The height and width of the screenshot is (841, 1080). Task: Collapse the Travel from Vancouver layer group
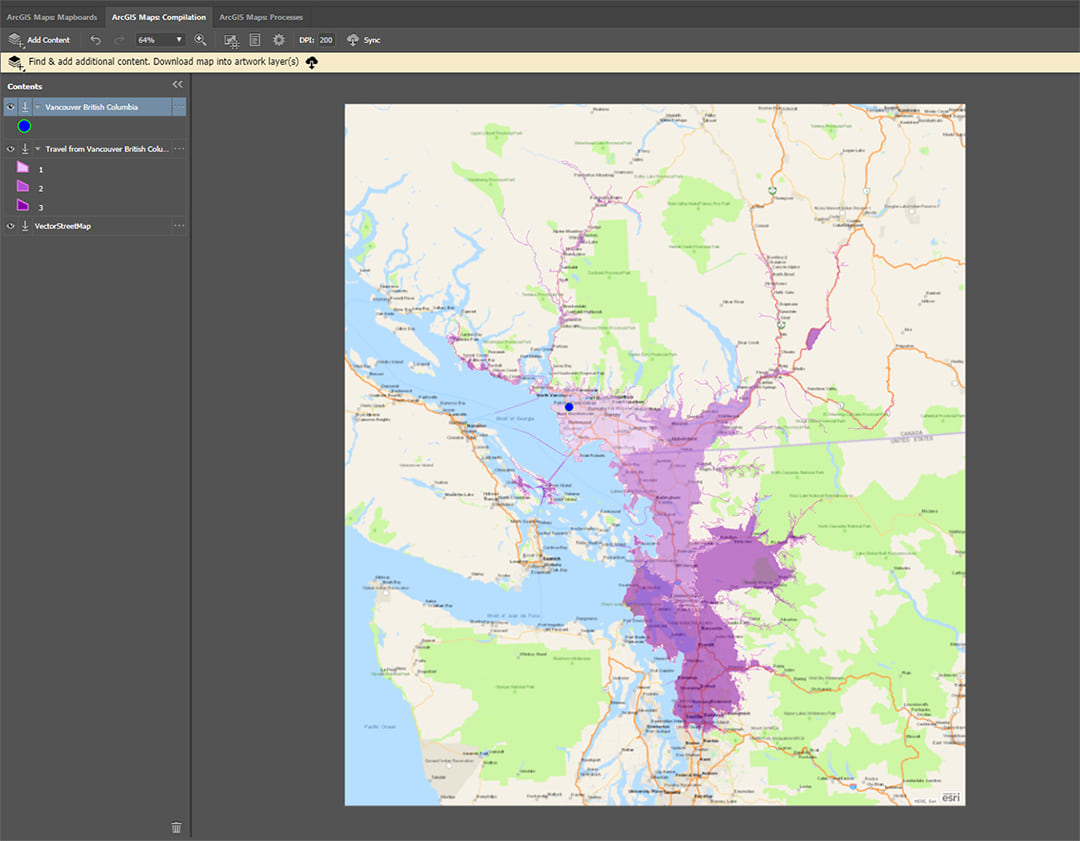[38, 149]
